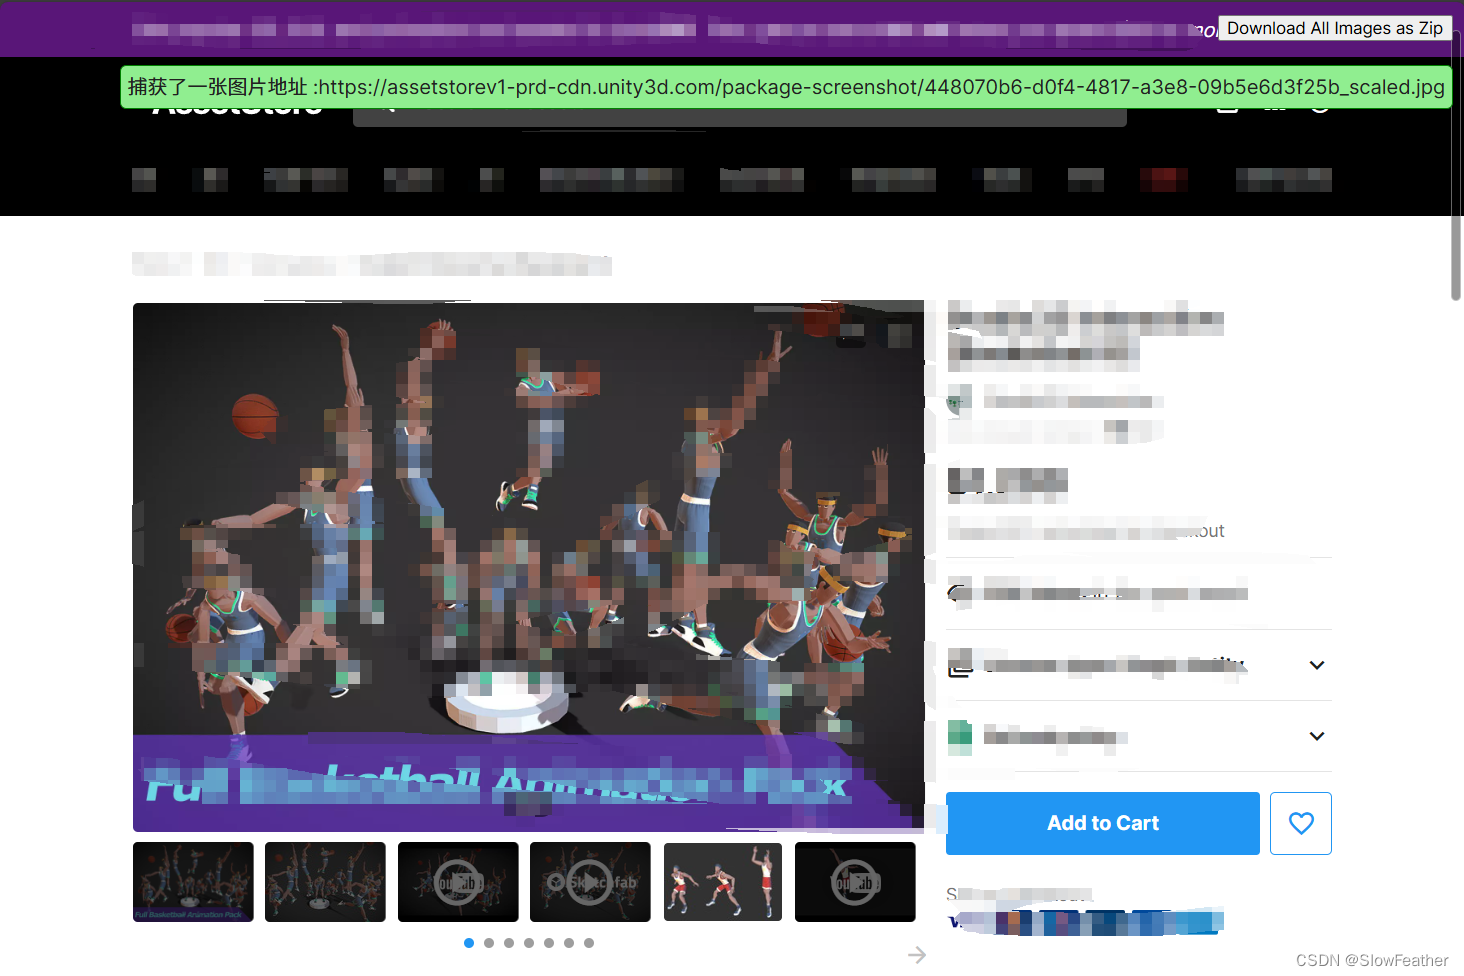Add asset to favorites with heart icon
The height and width of the screenshot is (976, 1464).
pos(1300,823)
